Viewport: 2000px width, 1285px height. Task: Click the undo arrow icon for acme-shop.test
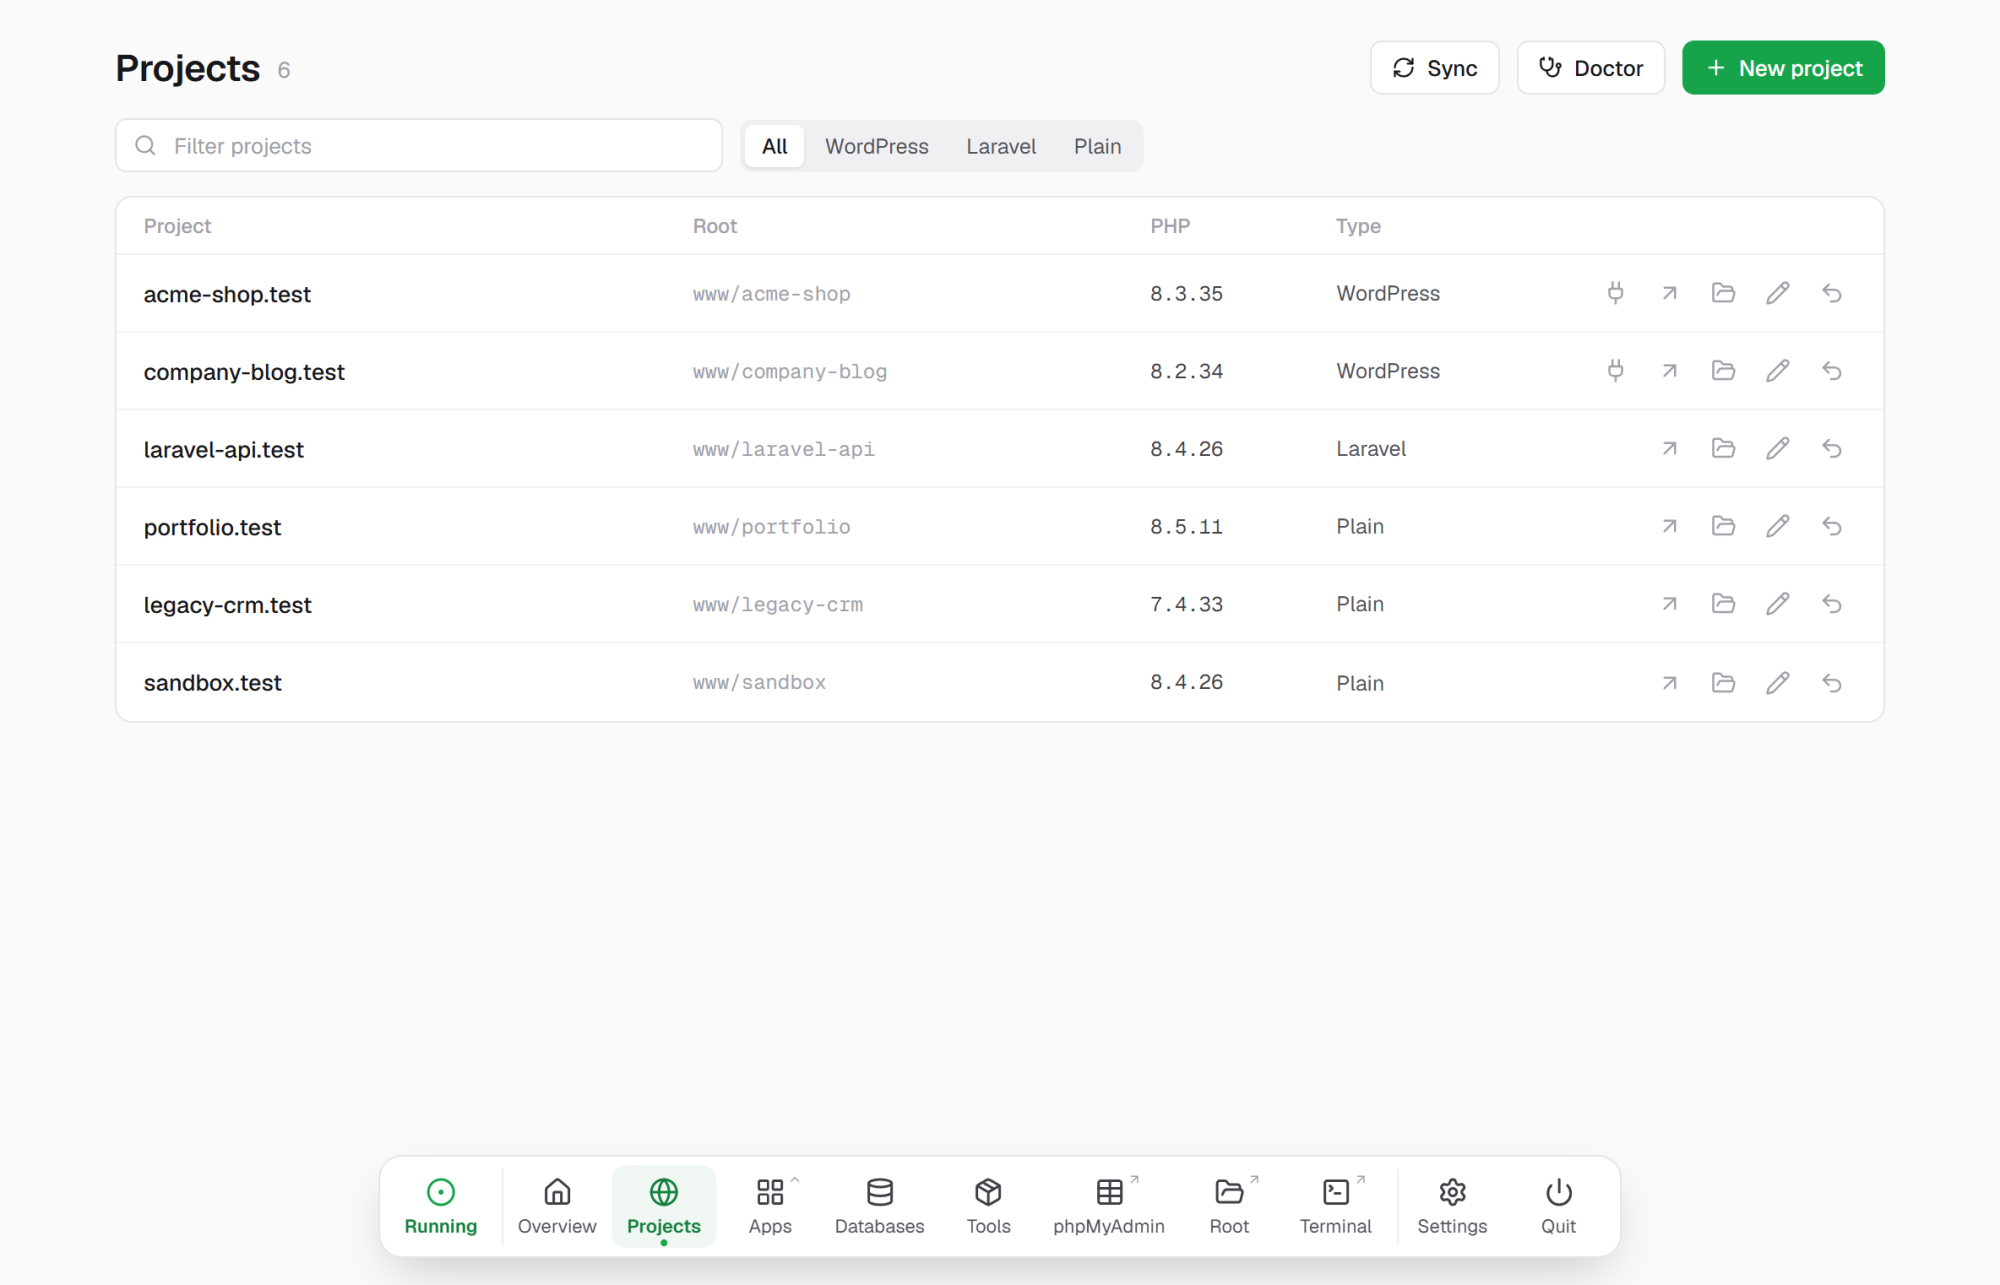[x=1831, y=293]
